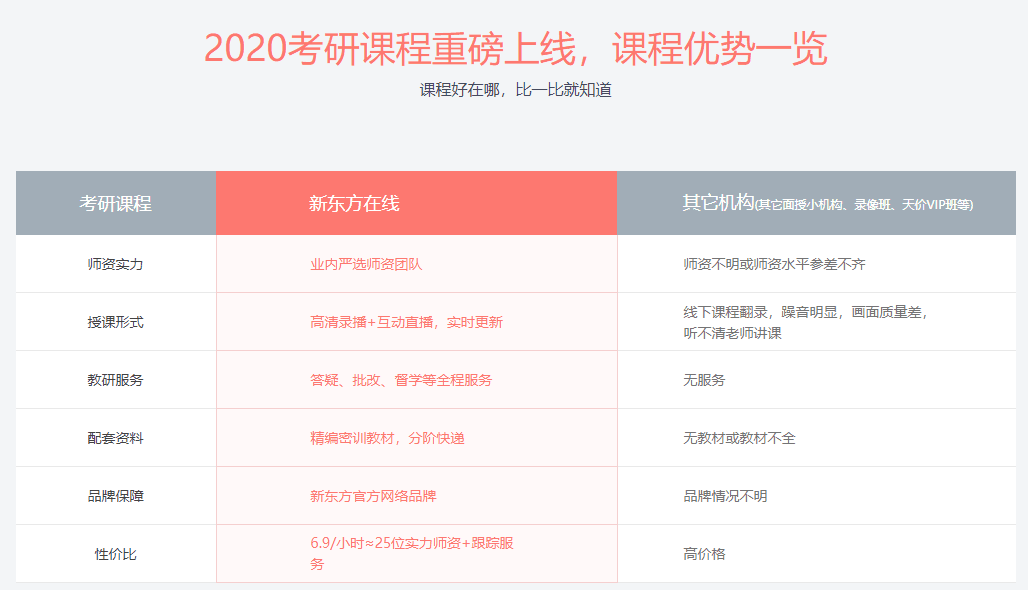The image size is (1028, 590).
Task: Click the row label "配套资料"
Action: 115,438
